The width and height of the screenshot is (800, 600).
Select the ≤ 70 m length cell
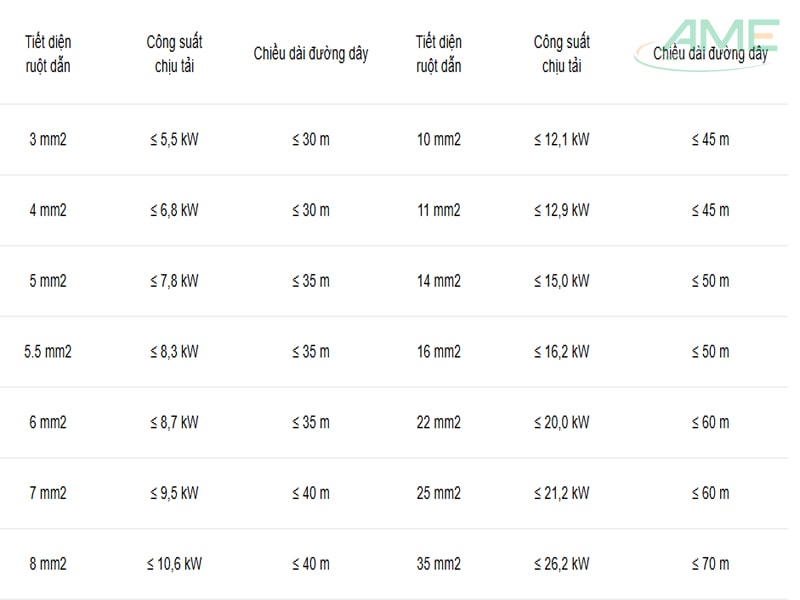(711, 564)
